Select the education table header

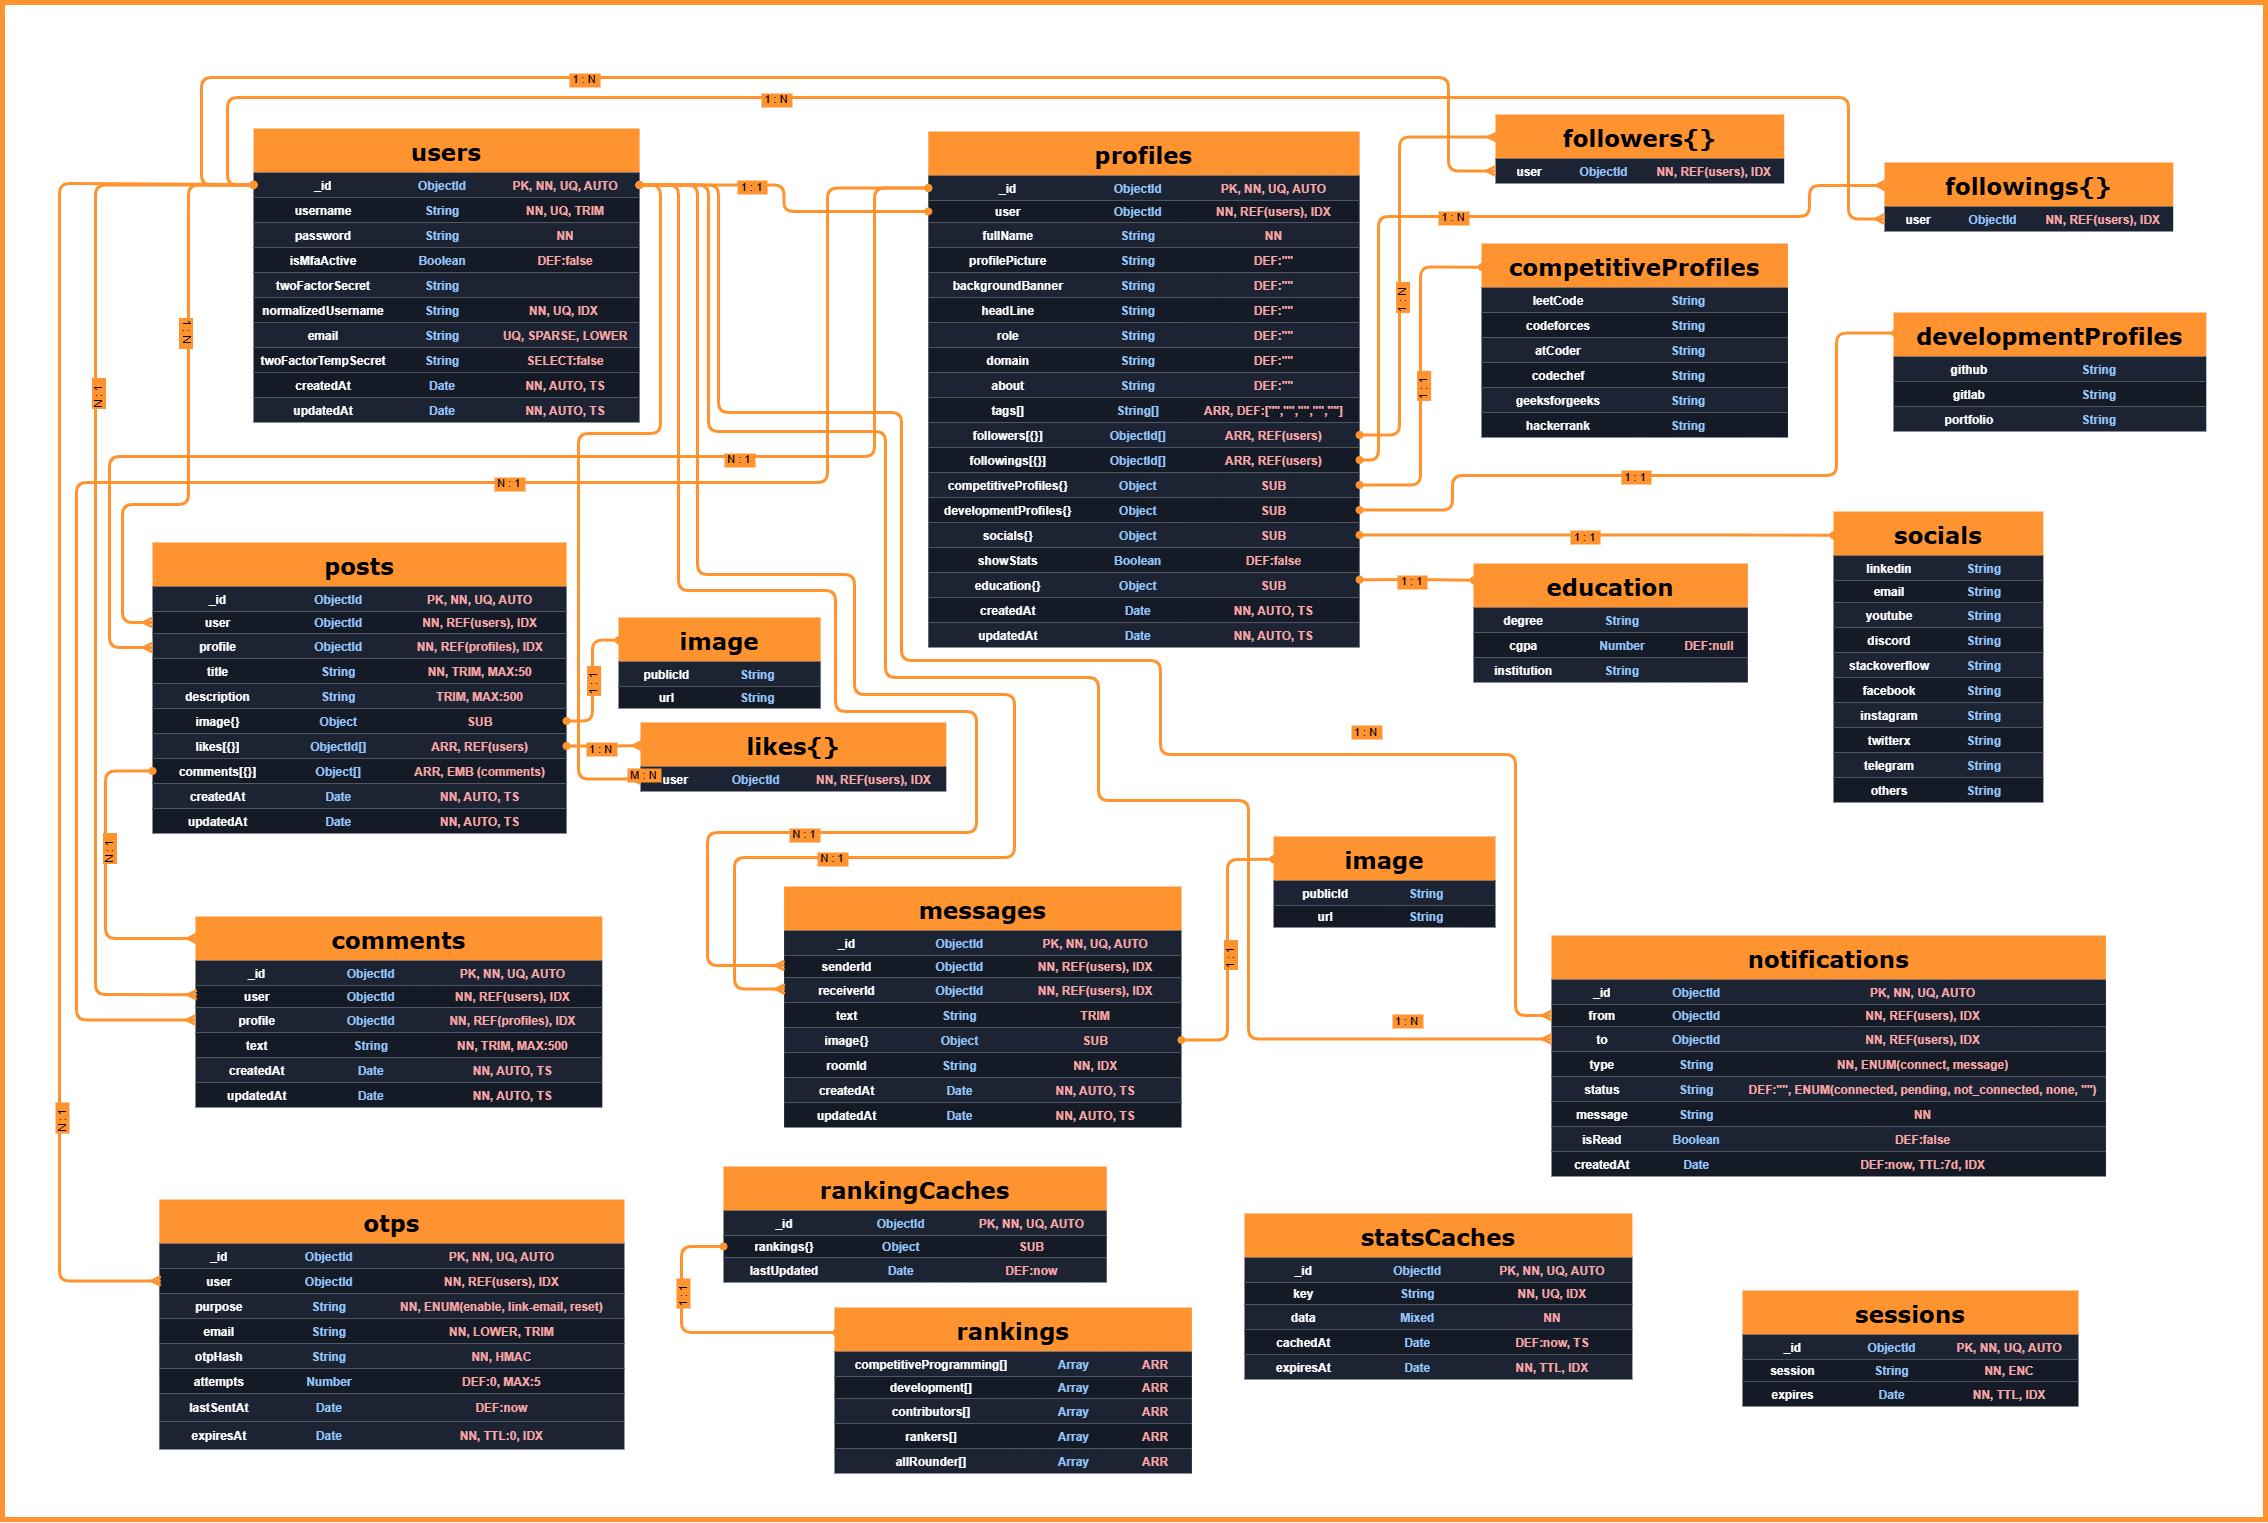click(1609, 586)
